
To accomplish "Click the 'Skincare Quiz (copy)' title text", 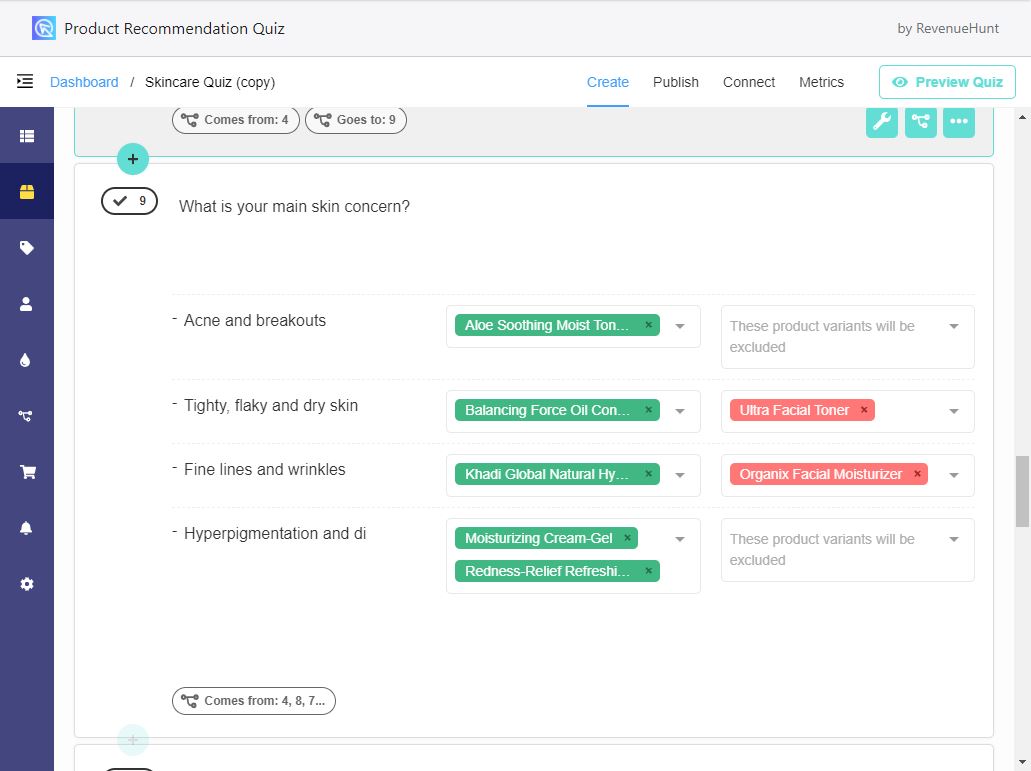I will (210, 82).
